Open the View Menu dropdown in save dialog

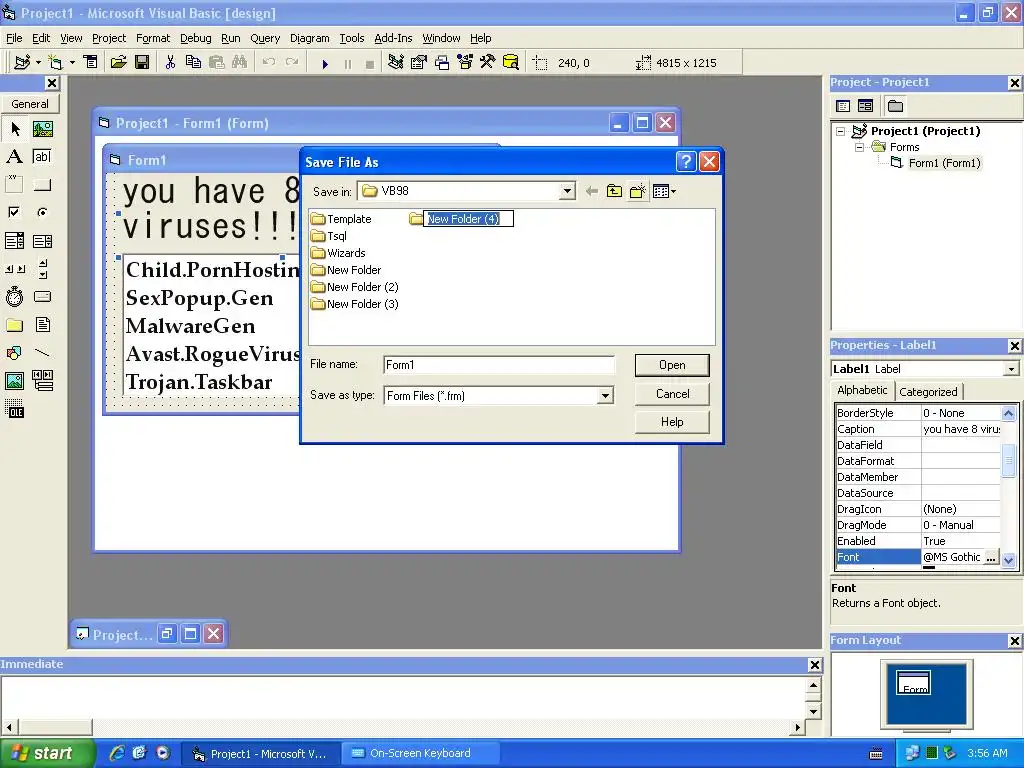pos(665,191)
